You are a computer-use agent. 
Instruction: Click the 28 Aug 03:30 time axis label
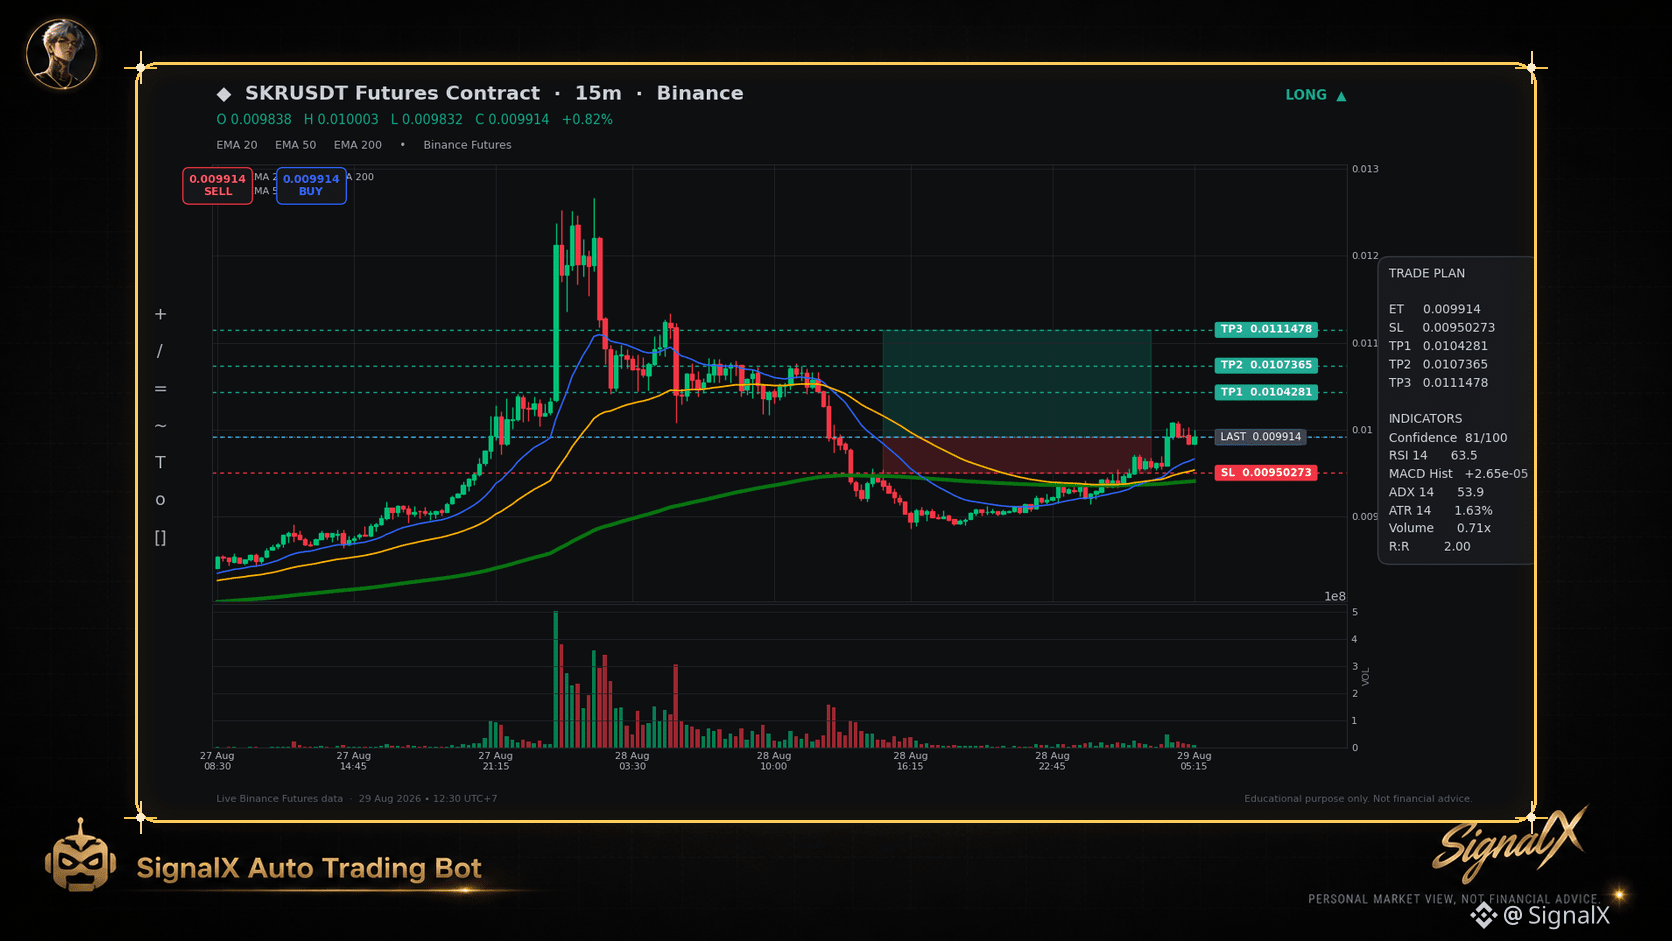(x=632, y=761)
